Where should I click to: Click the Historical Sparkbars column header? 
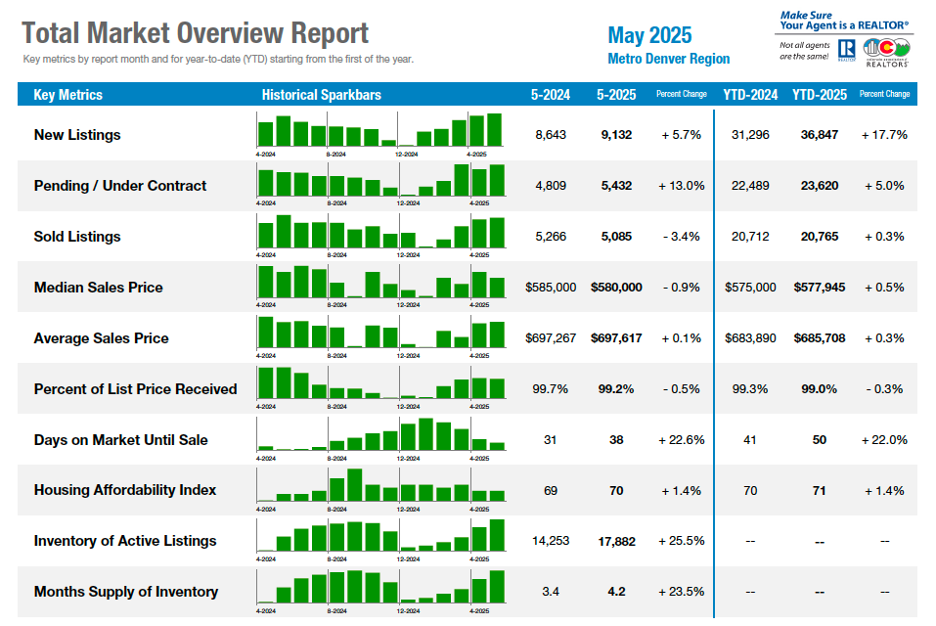[321, 95]
